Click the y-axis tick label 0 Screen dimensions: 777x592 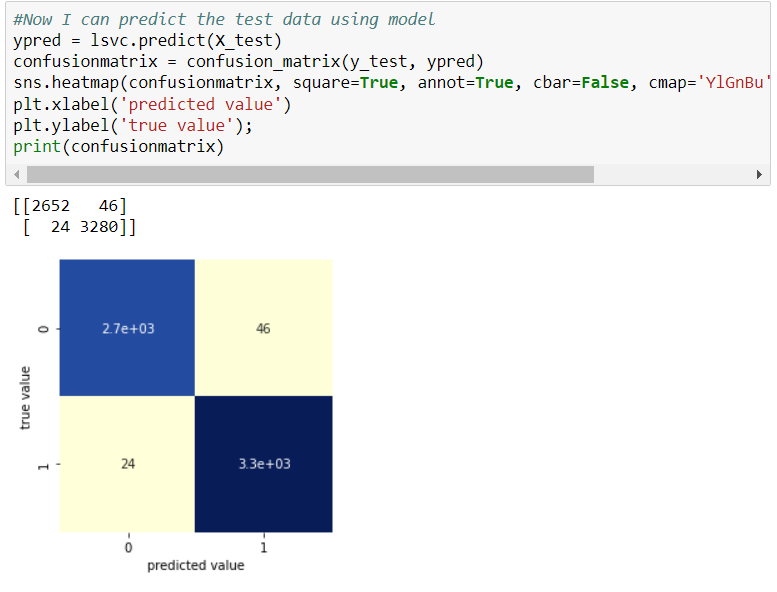pos(44,328)
